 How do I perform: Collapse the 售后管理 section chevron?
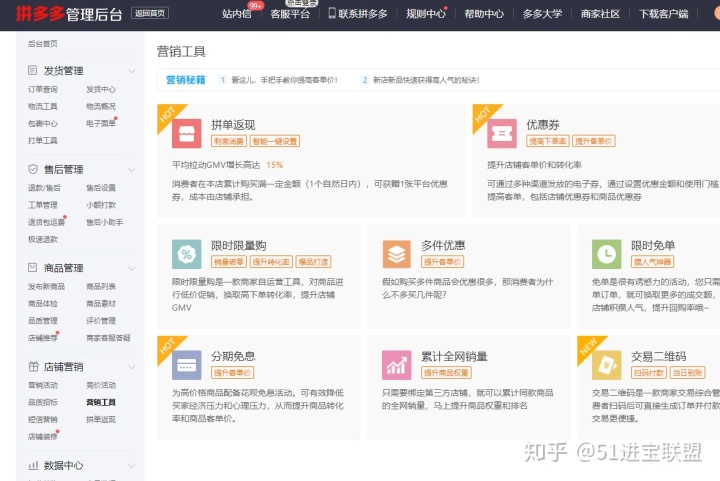tap(132, 170)
